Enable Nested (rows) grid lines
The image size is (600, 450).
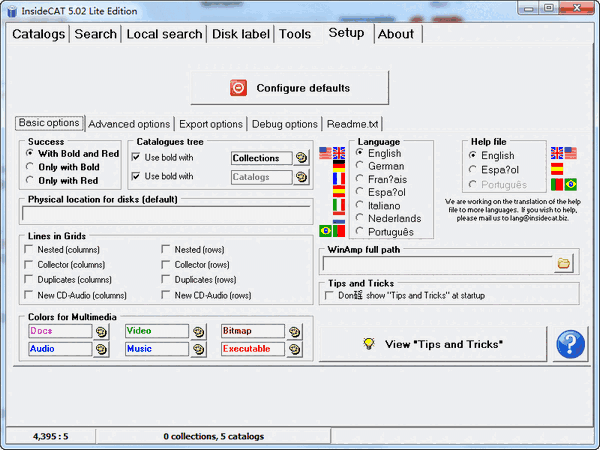[166, 249]
